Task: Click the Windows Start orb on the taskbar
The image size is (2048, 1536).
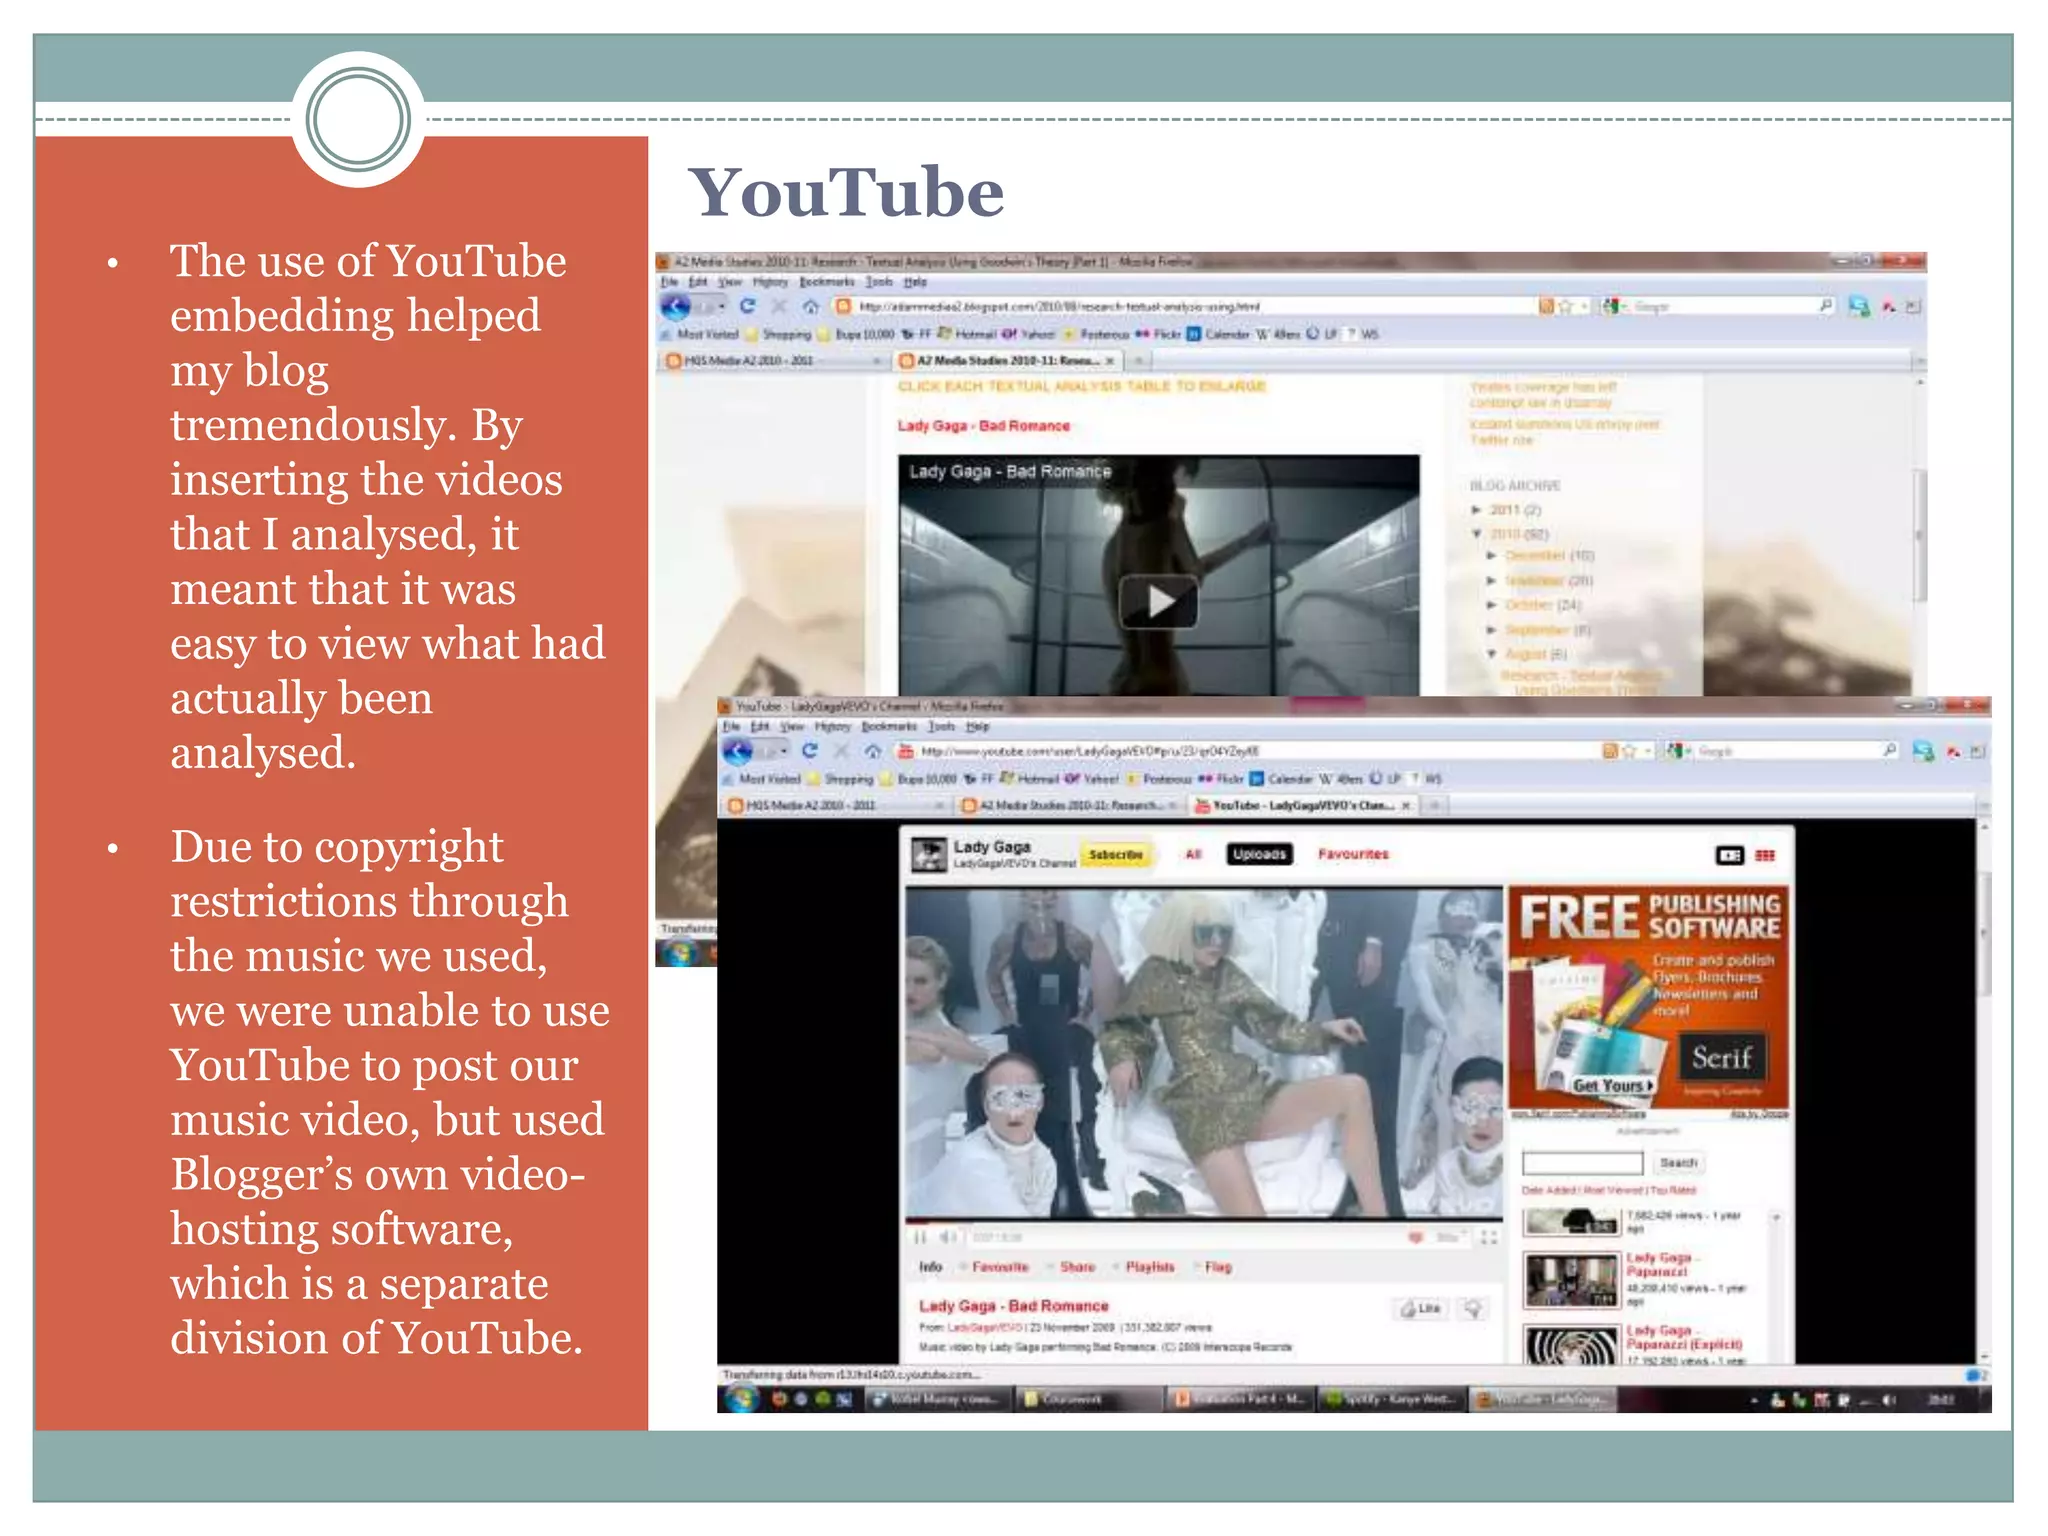Action: coord(741,1398)
